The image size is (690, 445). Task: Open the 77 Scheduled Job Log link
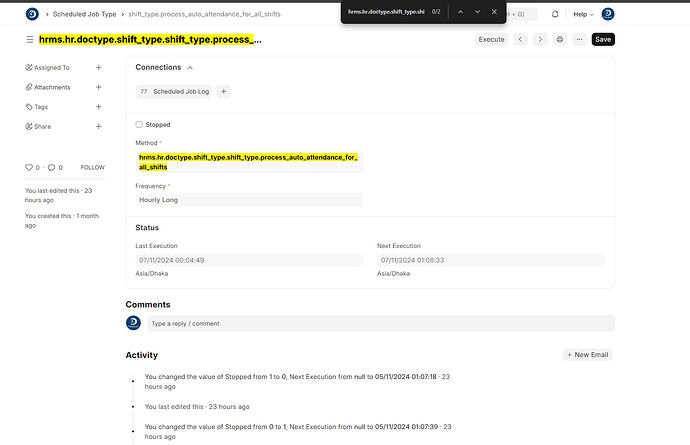click(174, 92)
